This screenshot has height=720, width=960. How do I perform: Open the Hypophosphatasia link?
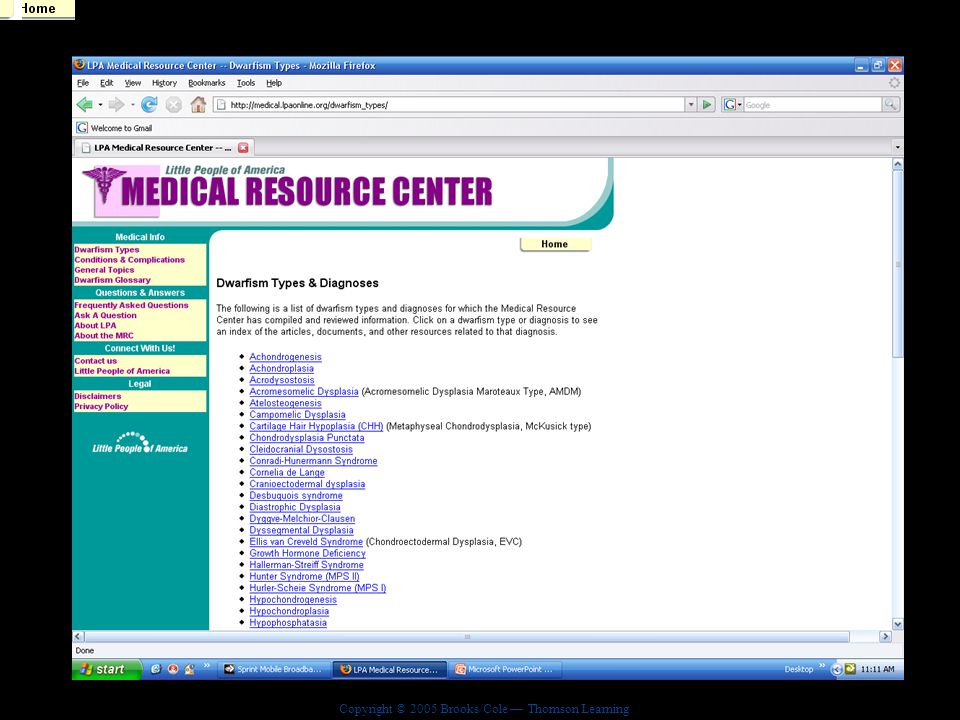click(x=288, y=623)
